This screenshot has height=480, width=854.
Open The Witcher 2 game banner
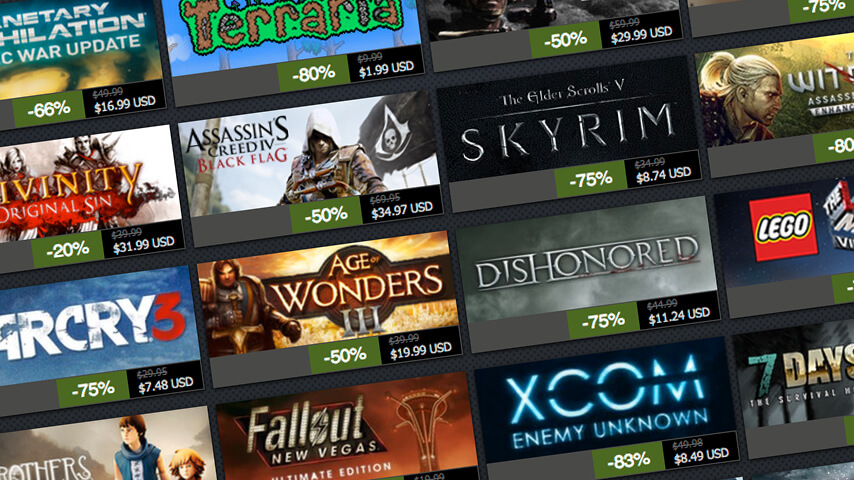point(776,93)
